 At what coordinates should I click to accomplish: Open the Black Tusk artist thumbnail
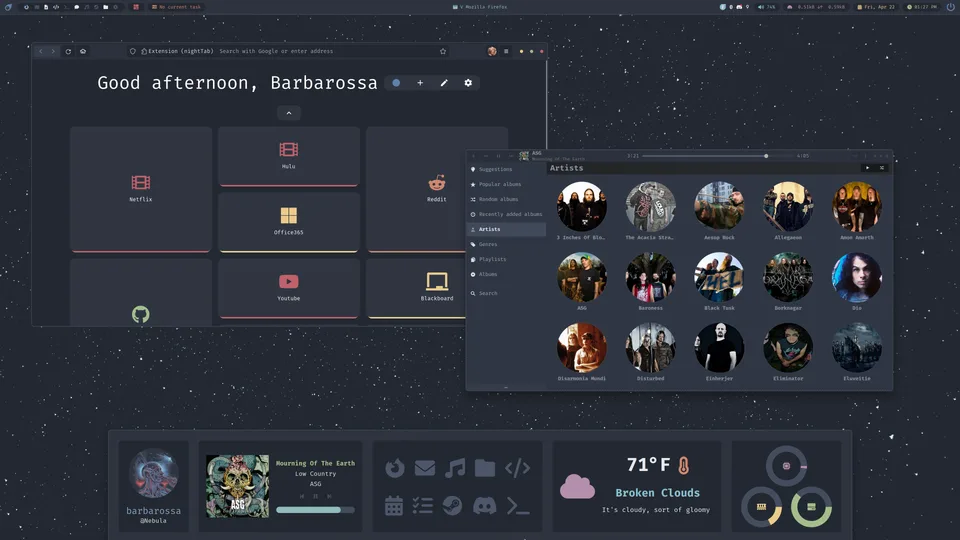(719, 277)
